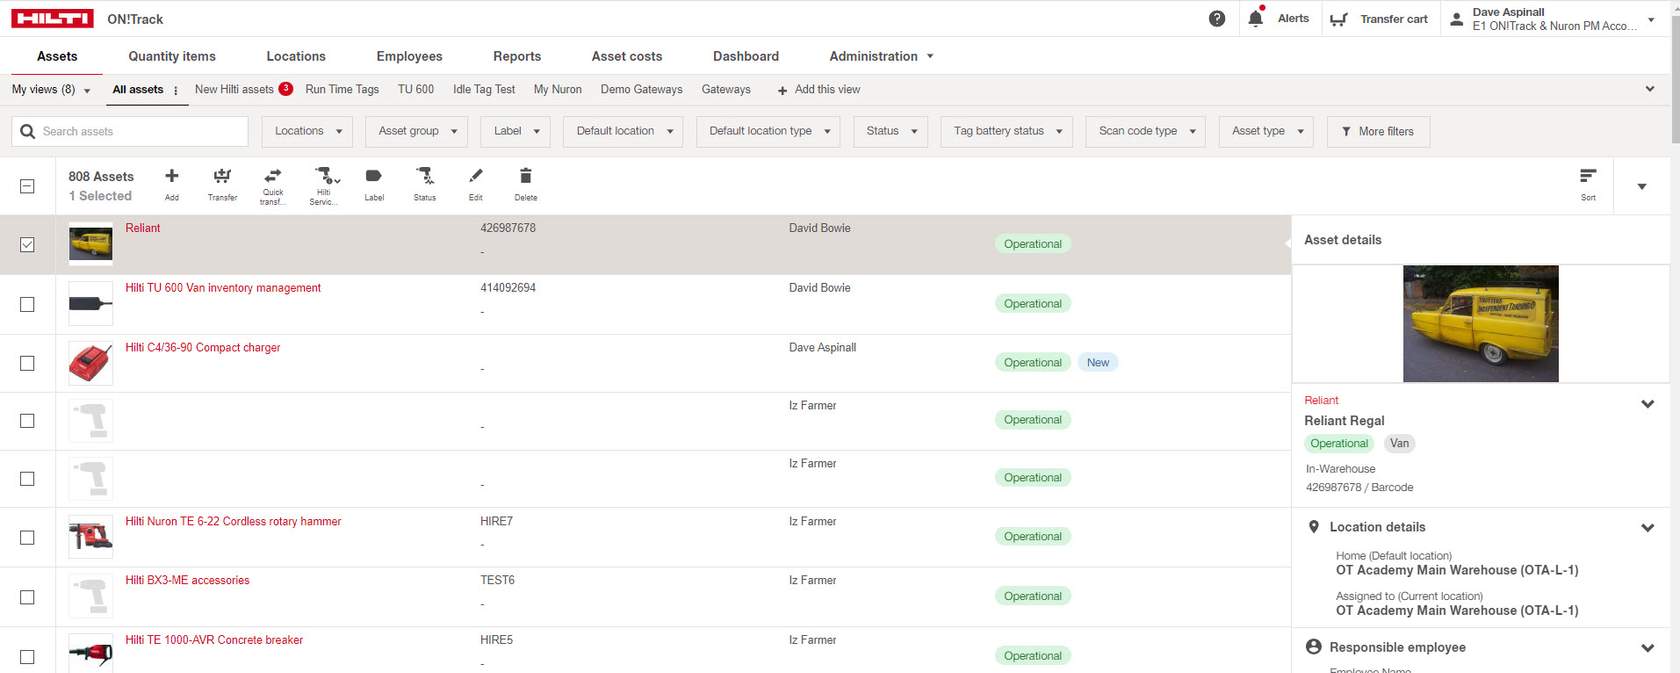Open Hilti Nuron TE 6-22 Cordless rotary hammer
Screen dimensions: 1680x673
tap(233, 521)
